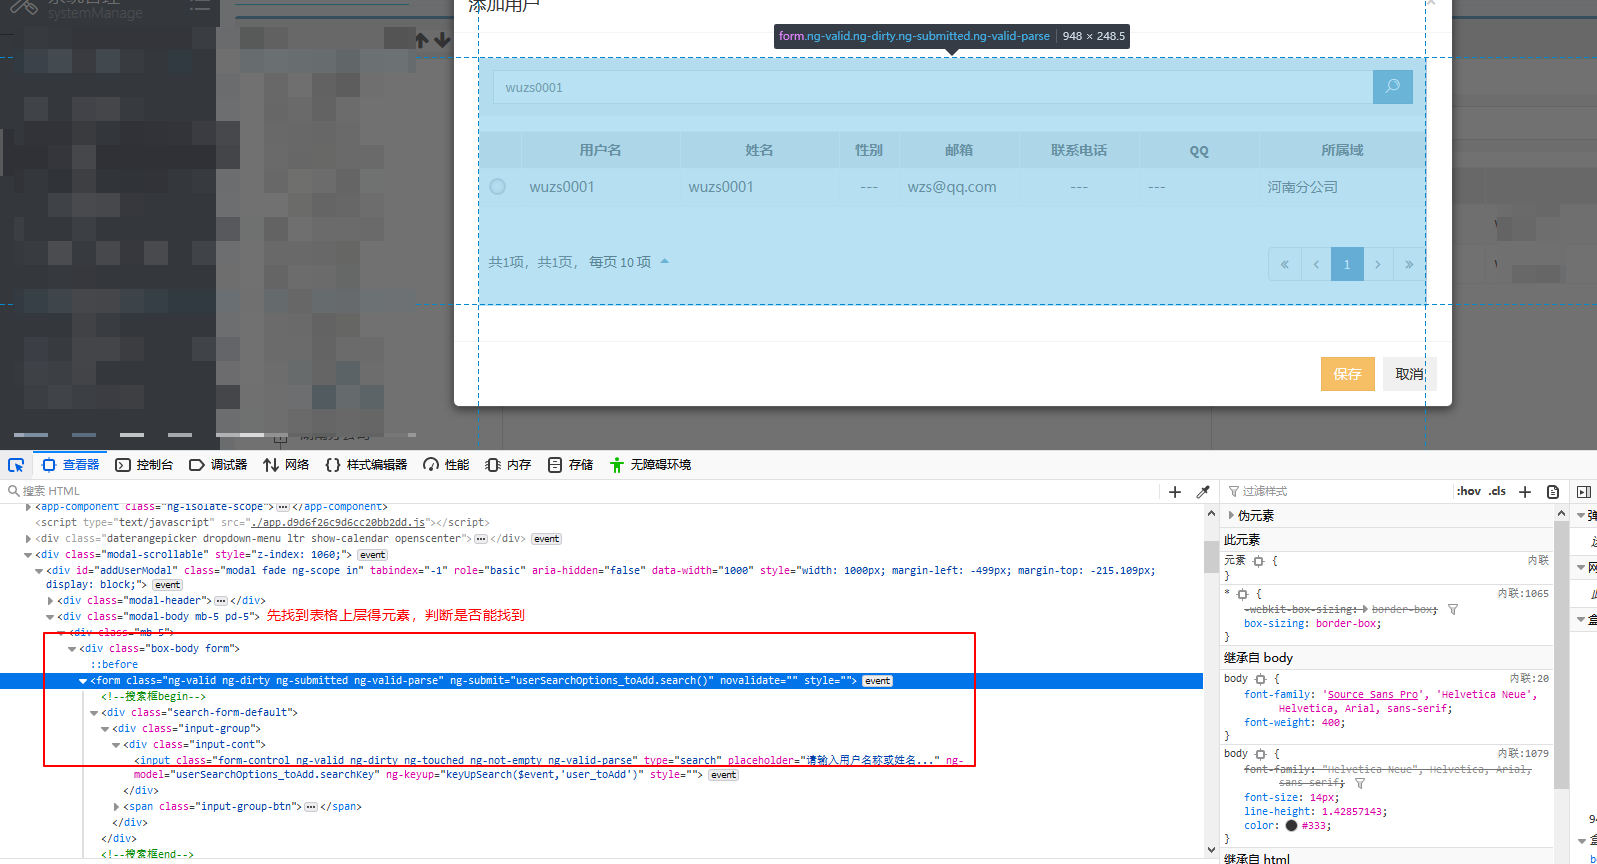Collapse the search-form-default div node

coord(94,713)
